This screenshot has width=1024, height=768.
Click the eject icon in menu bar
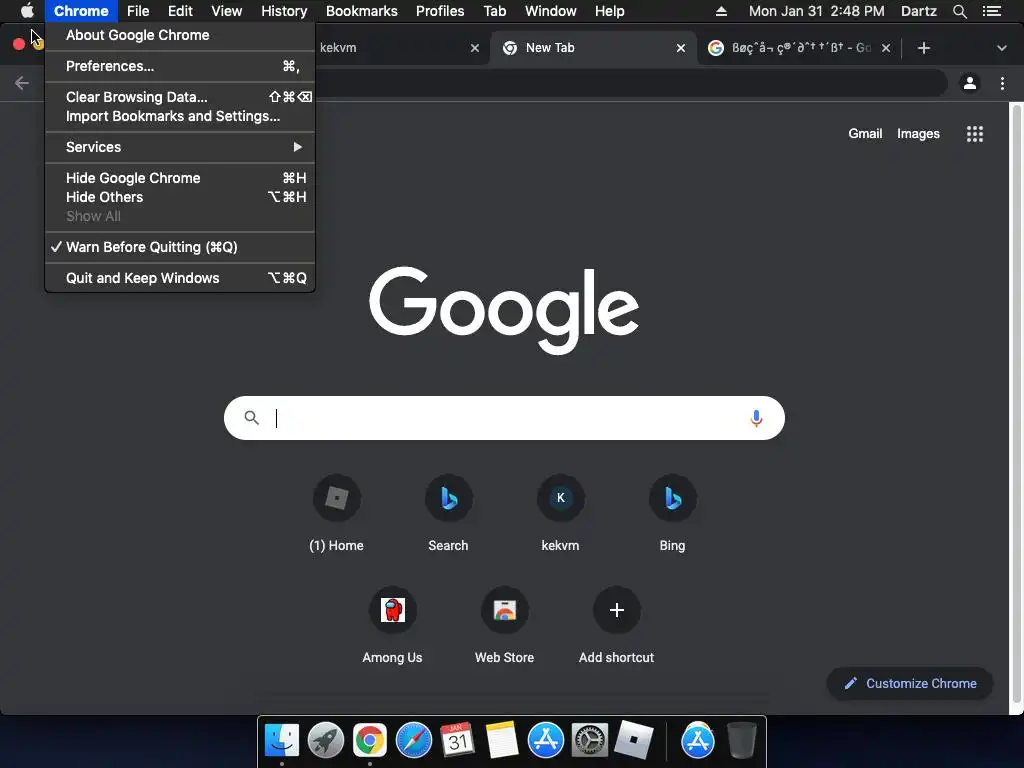[x=721, y=11]
